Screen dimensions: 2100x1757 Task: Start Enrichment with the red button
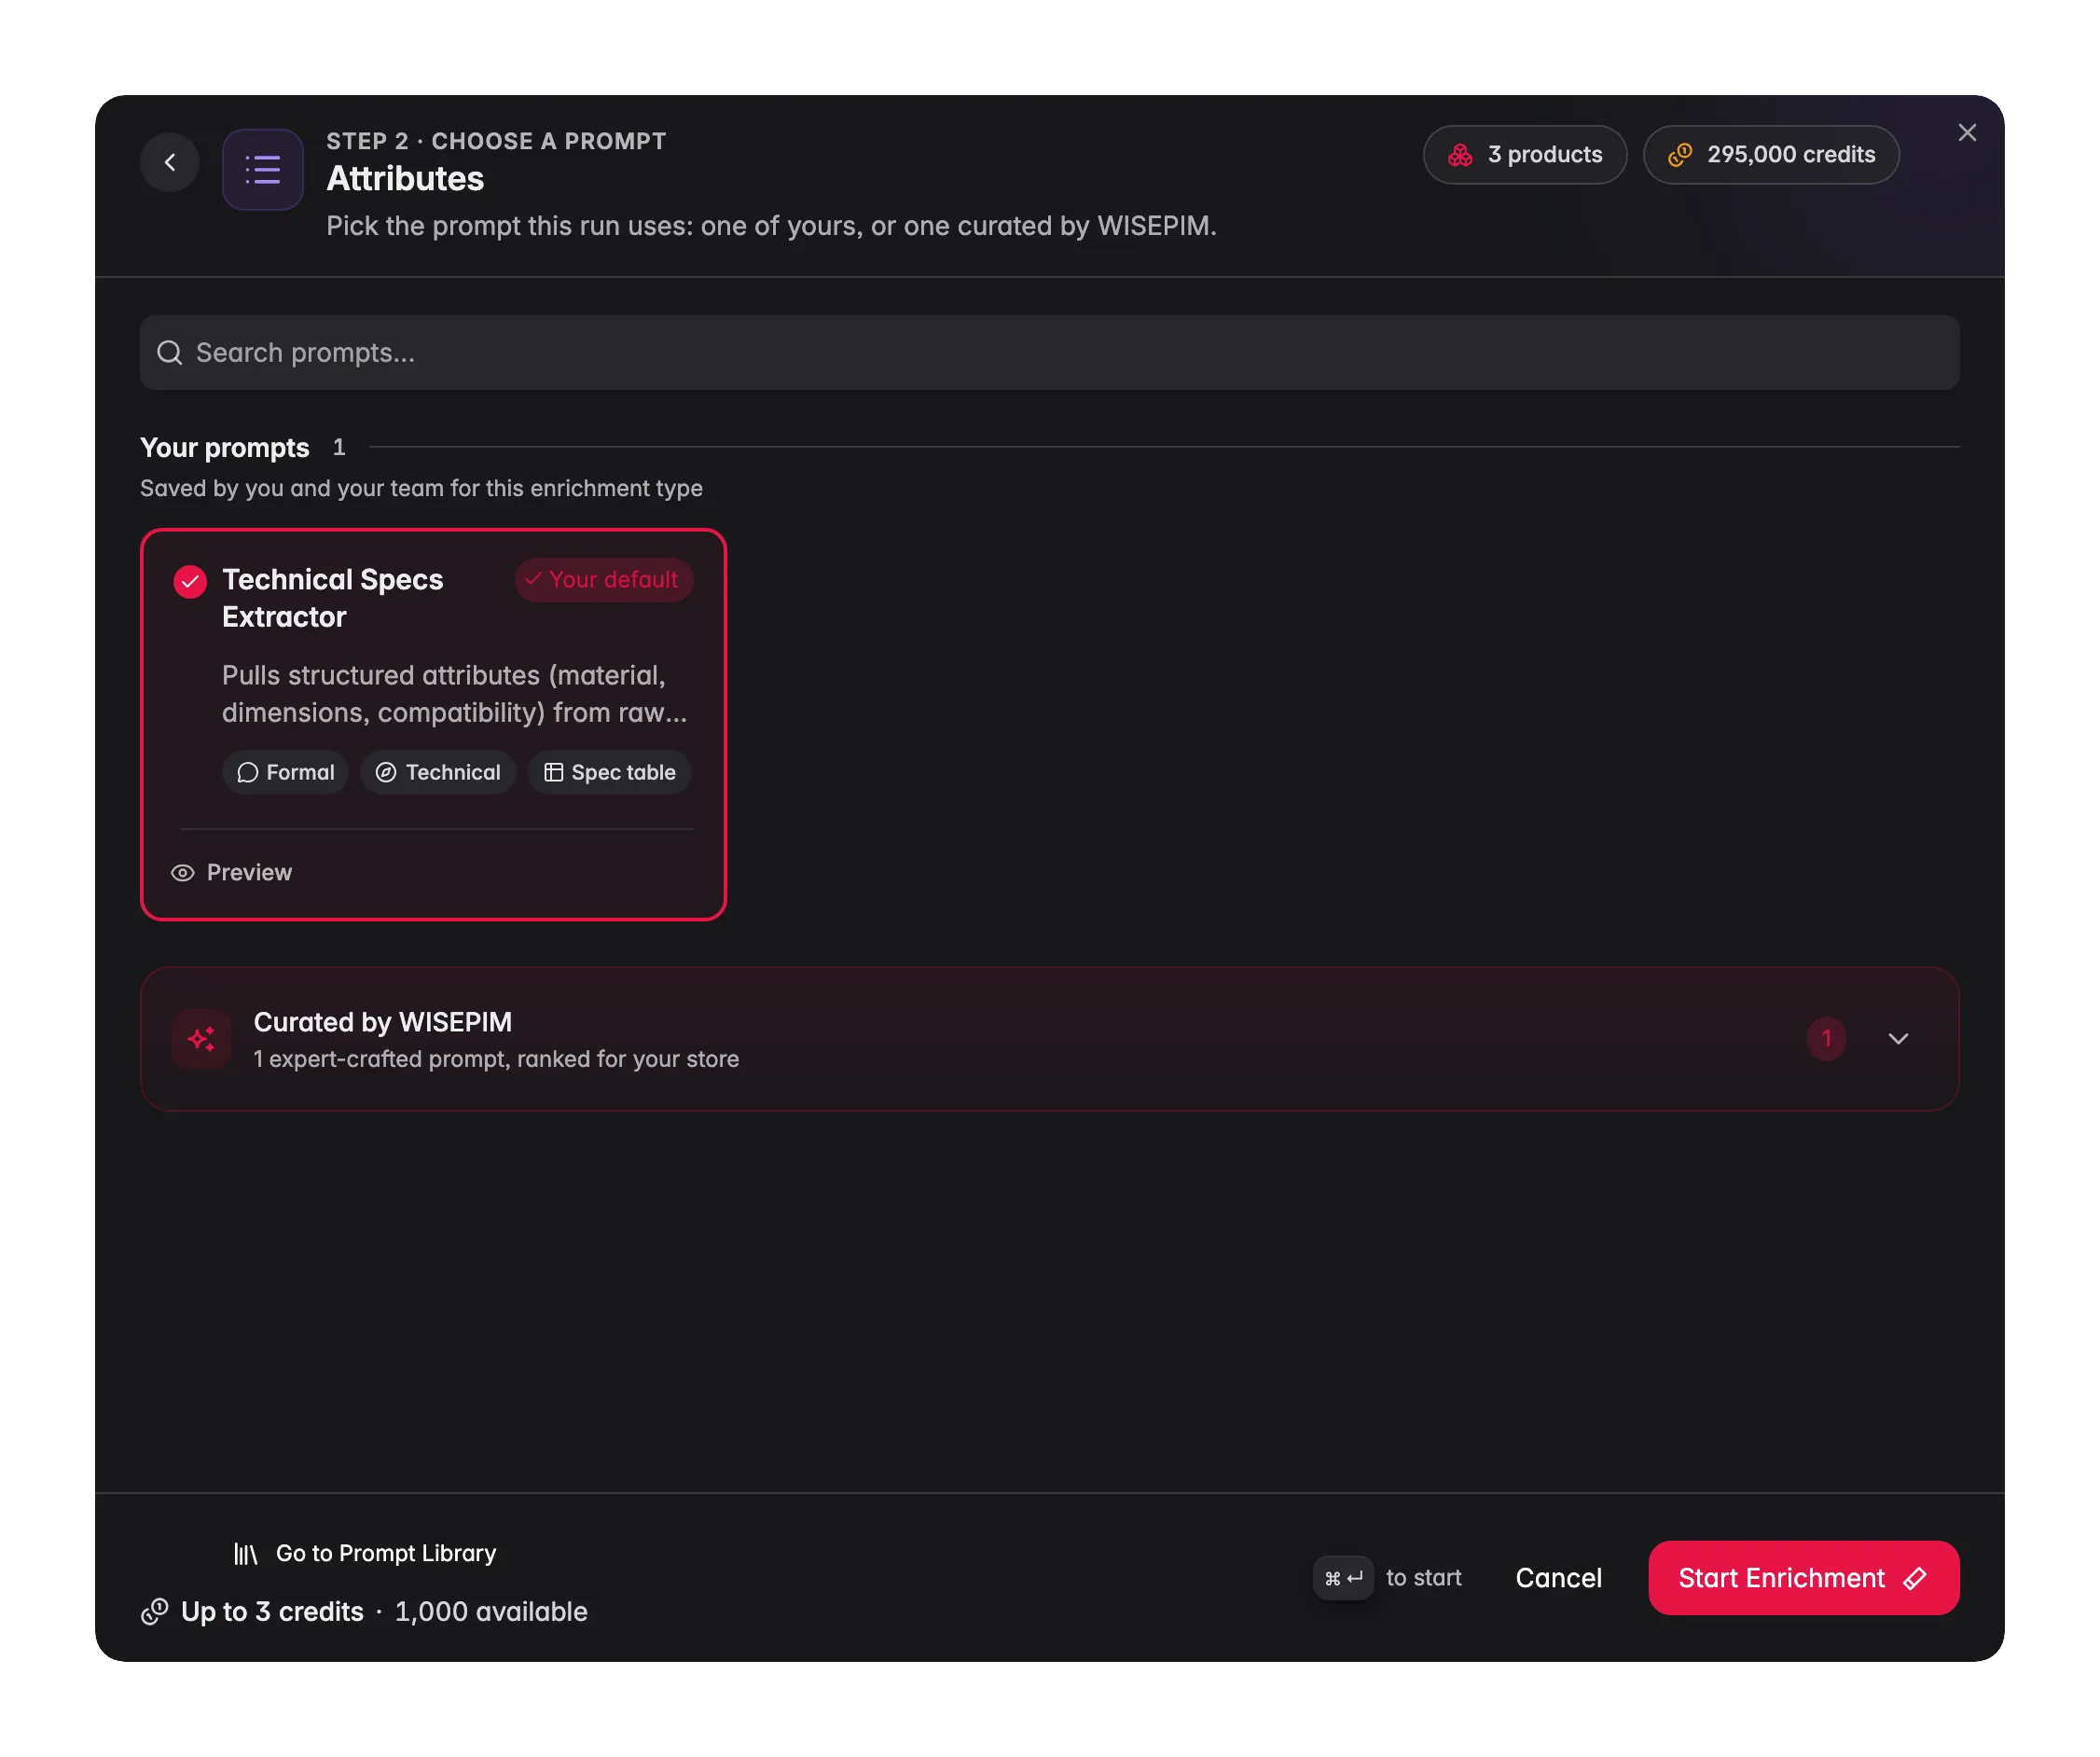pos(1804,1578)
